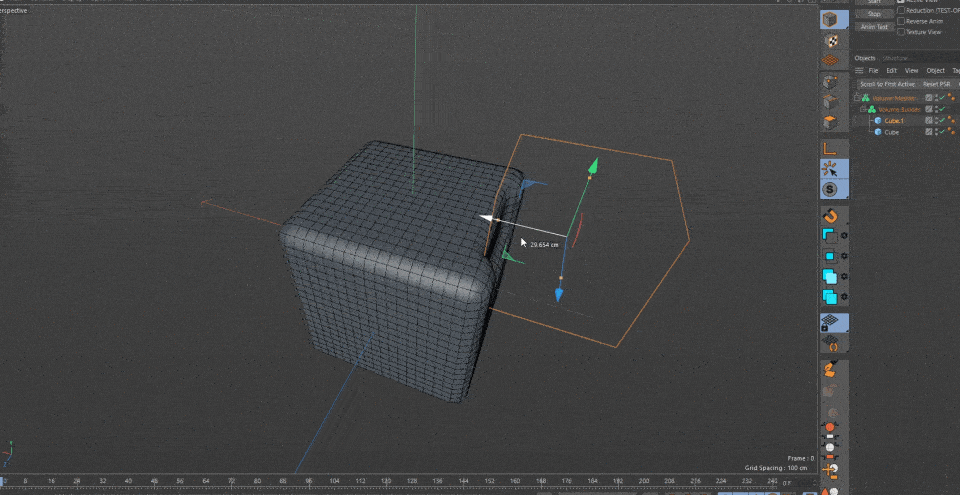This screenshot has height=495, width=960.
Task: Click the Viewport Solo S icon
Action: pos(829,189)
